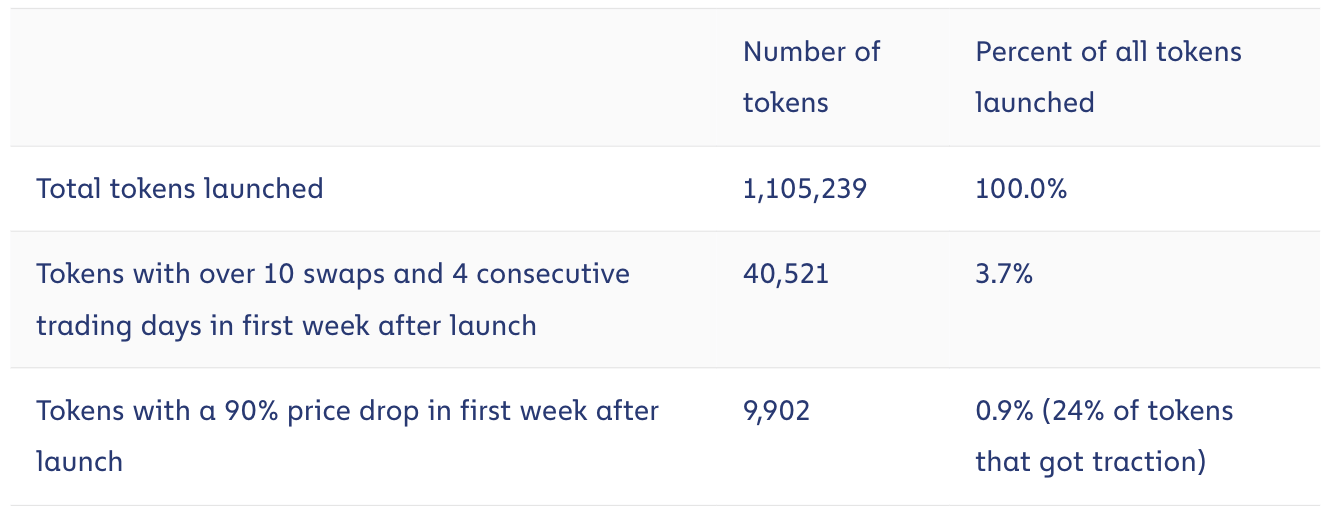Select the "Total tokens launched" row label
1324x512 pixels.
click(180, 188)
